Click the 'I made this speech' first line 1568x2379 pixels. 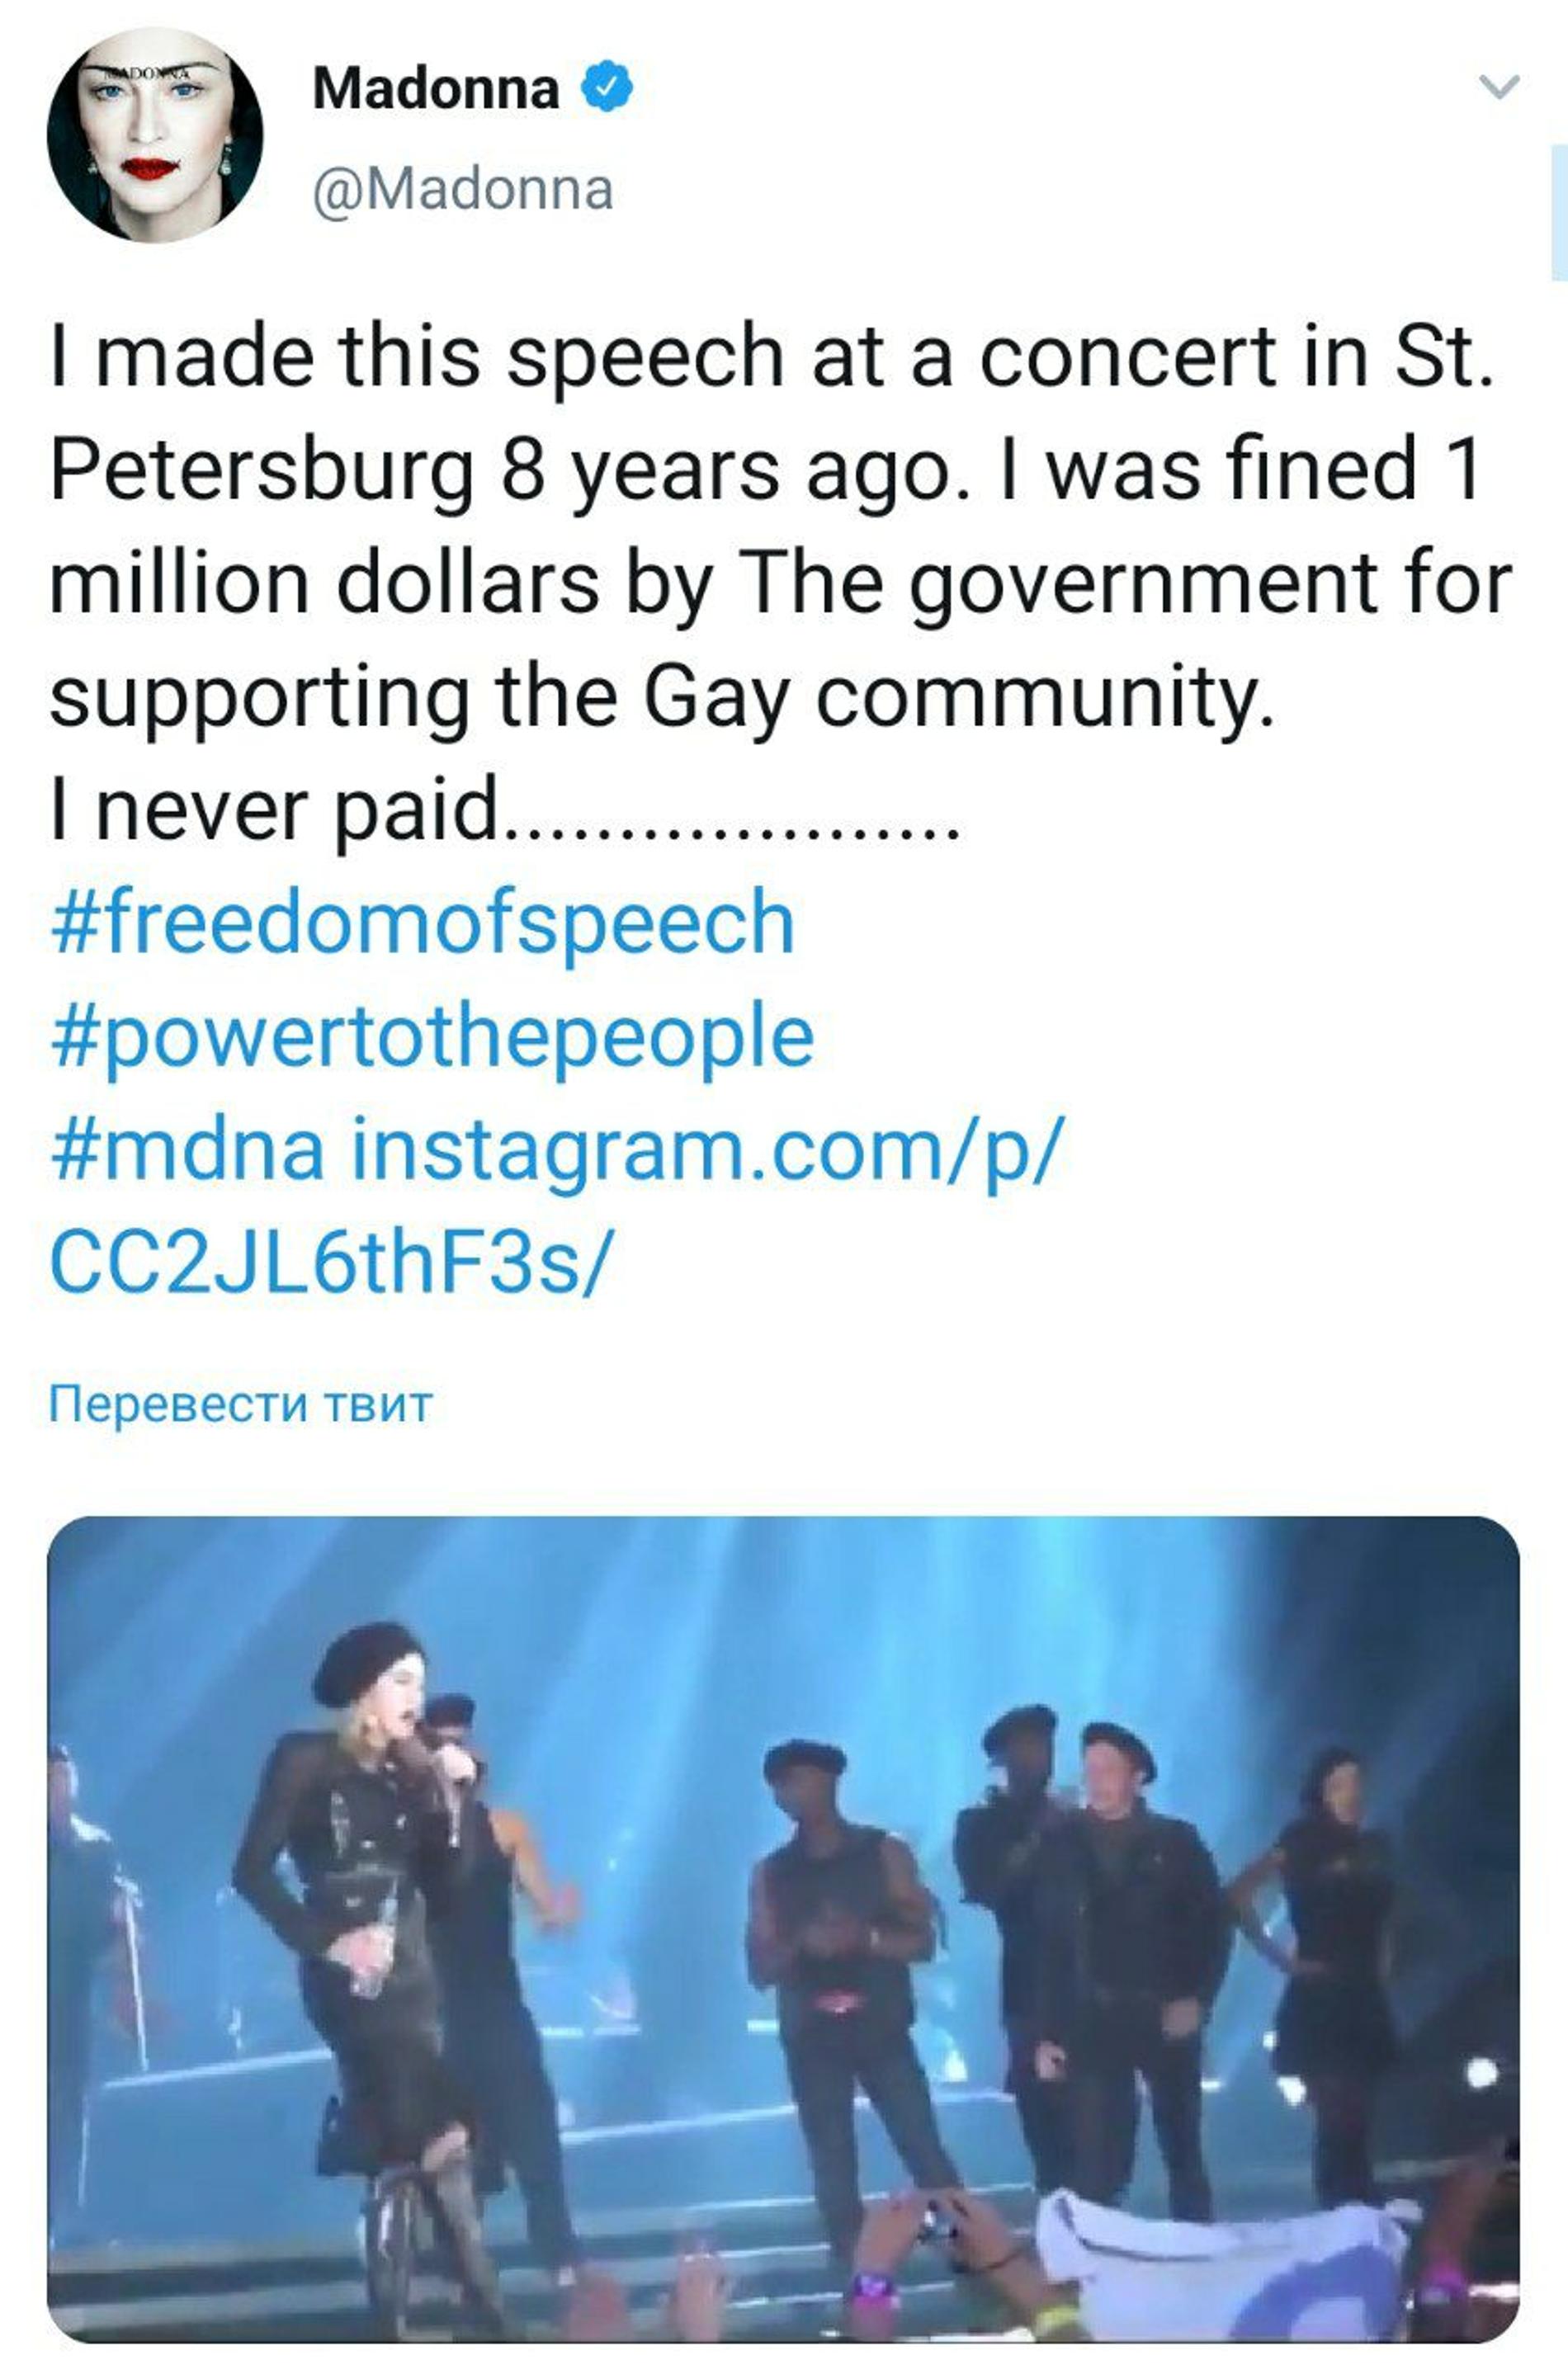[770, 357]
